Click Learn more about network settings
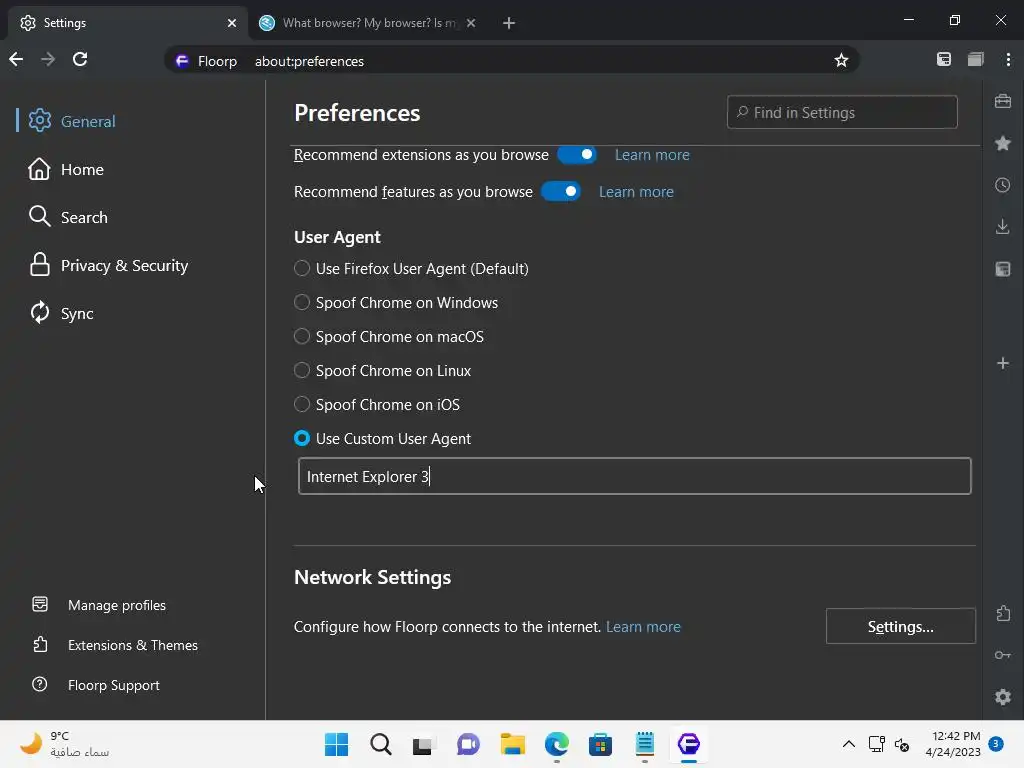1024x768 pixels. point(643,627)
